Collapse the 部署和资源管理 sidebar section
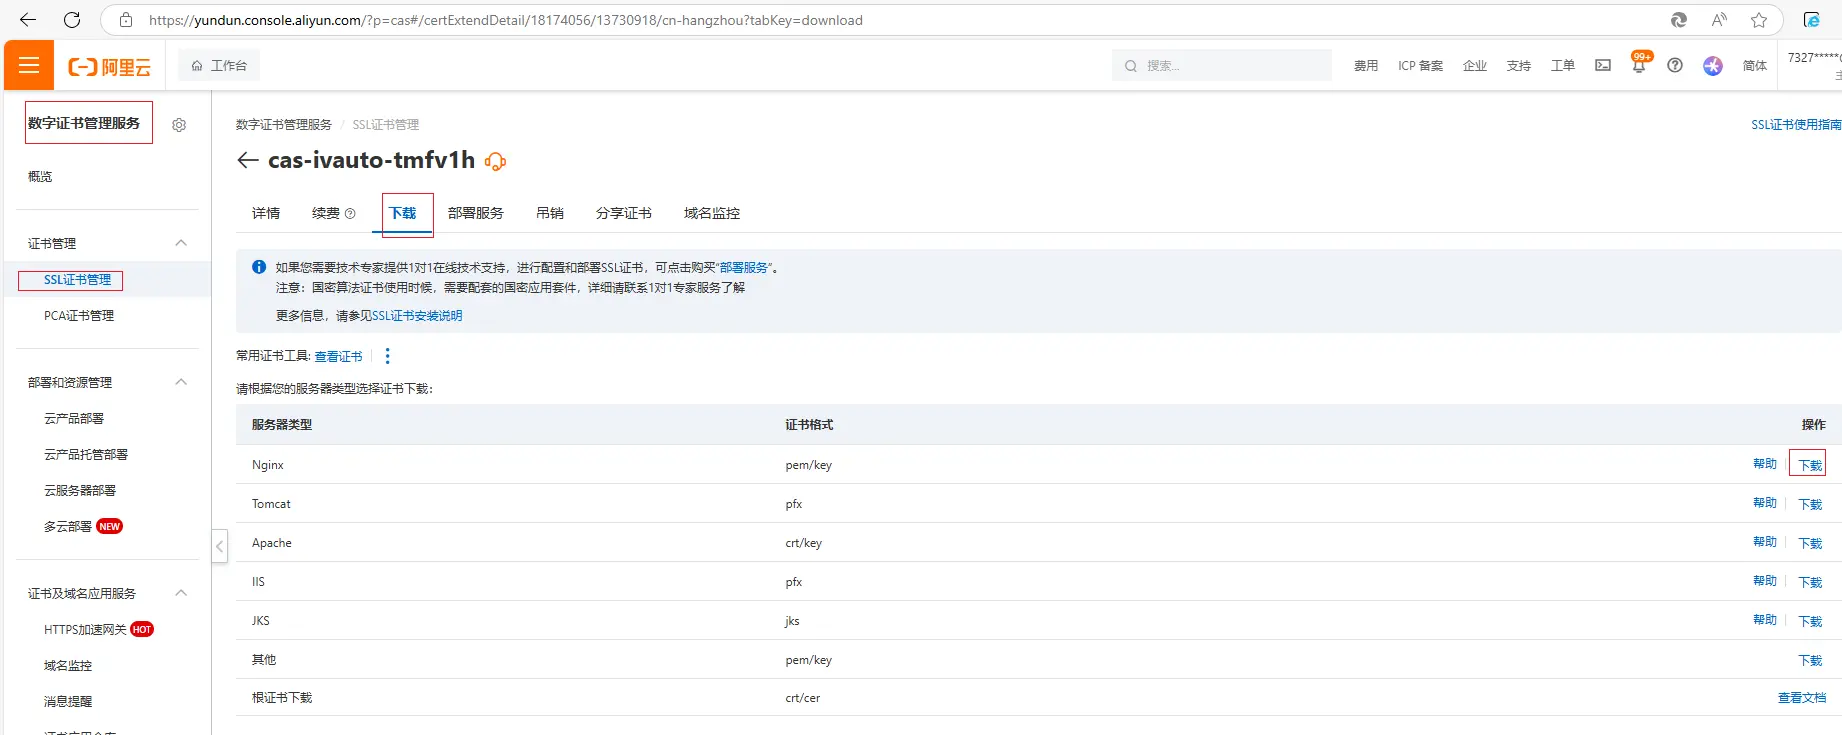 [181, 382]
